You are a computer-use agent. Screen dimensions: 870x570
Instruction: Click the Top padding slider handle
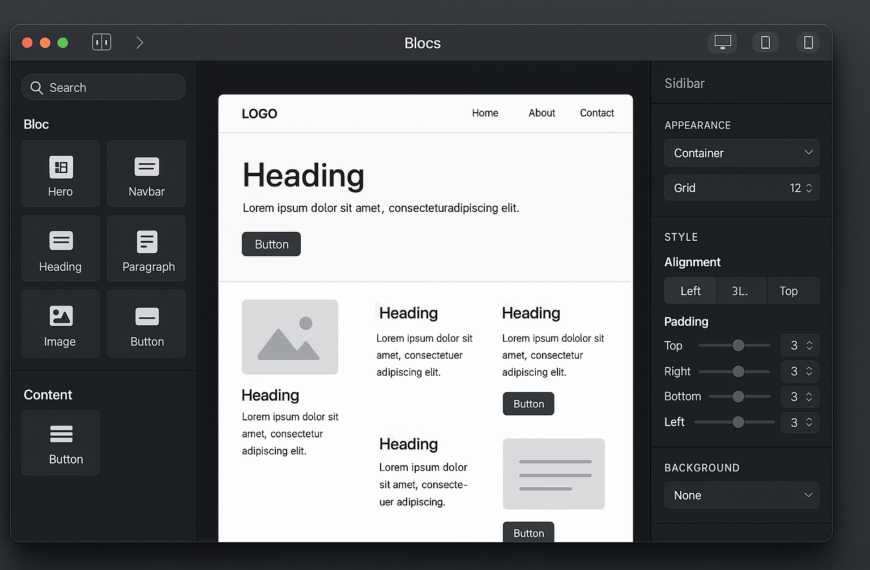(x=738, y=345)
